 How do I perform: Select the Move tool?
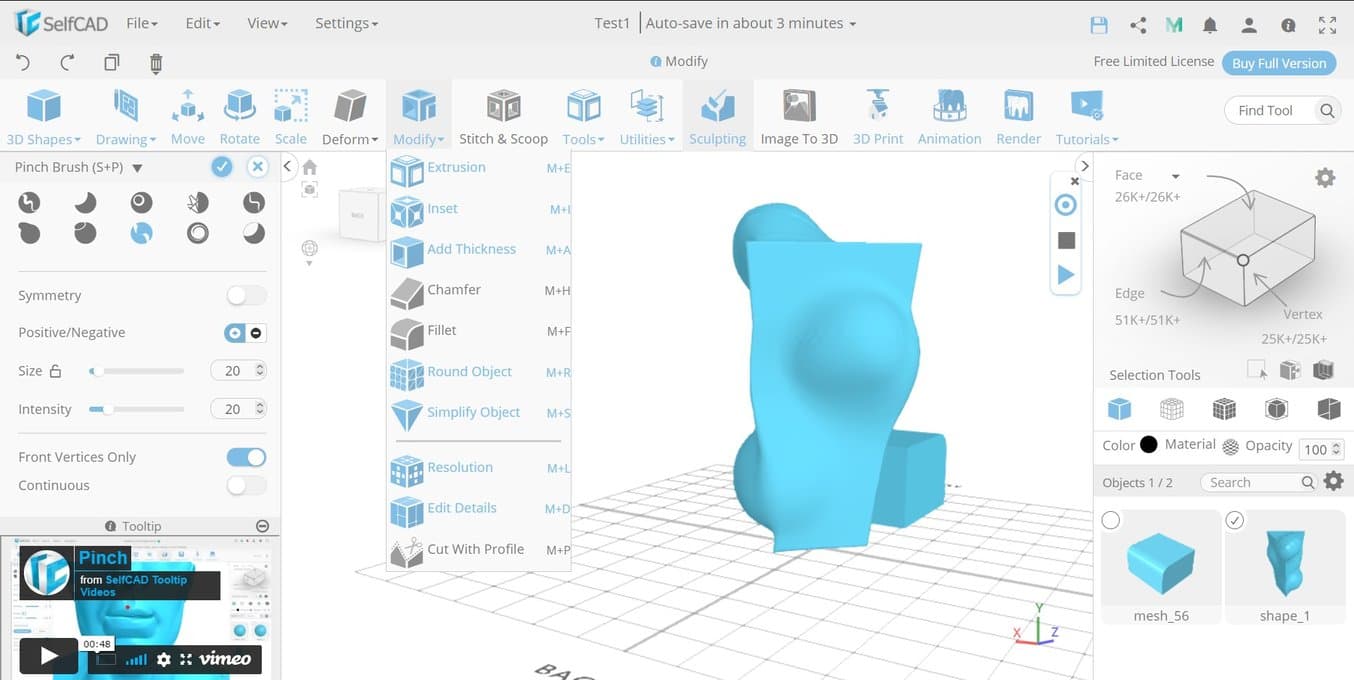[x=187, y=117]
